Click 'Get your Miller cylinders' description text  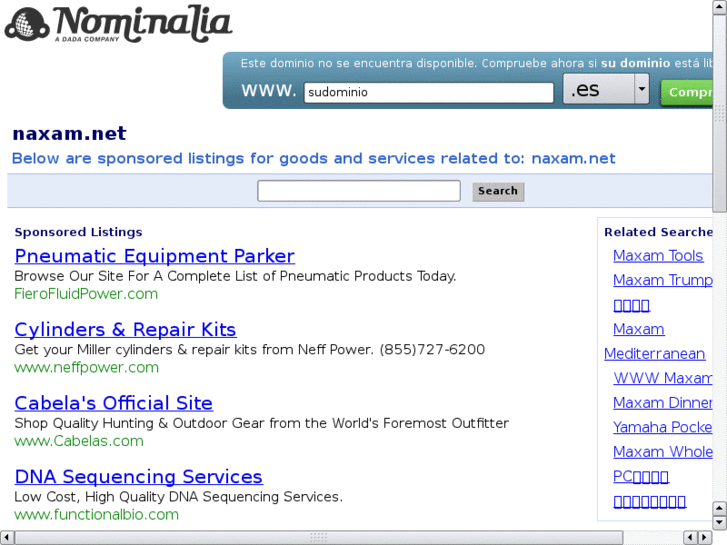coord(249,349)
